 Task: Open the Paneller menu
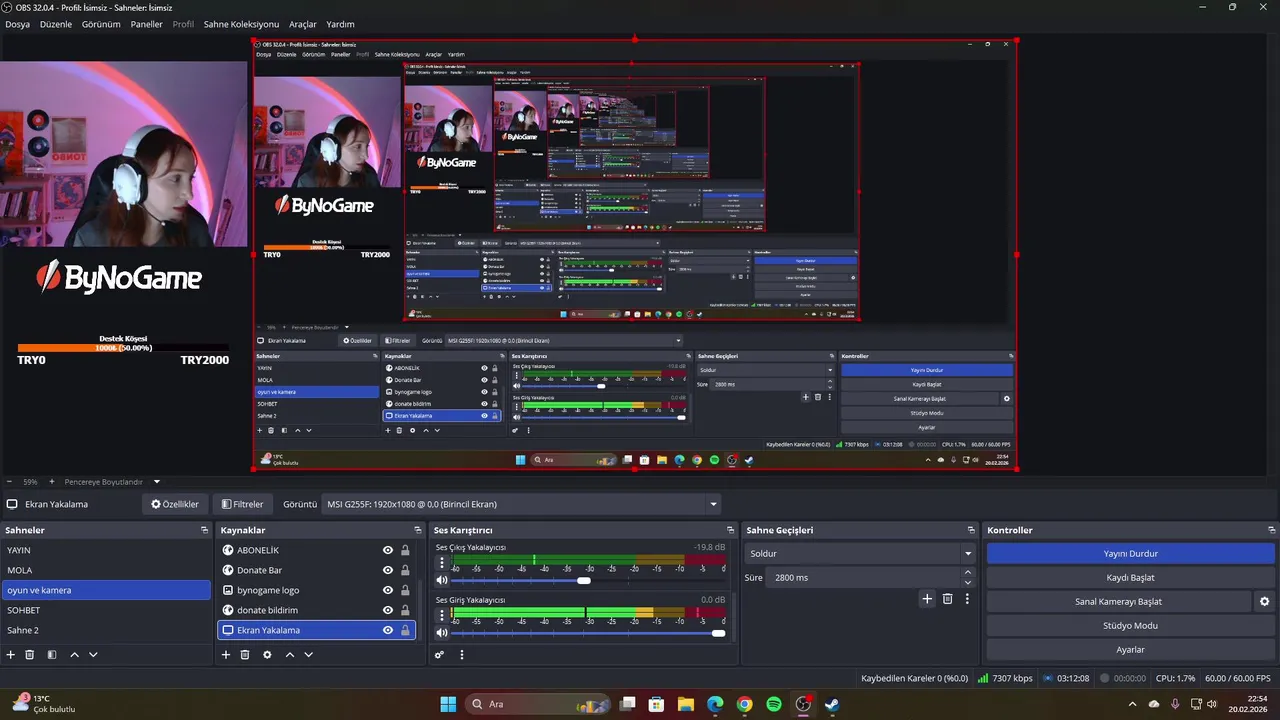tap(146, 24)
